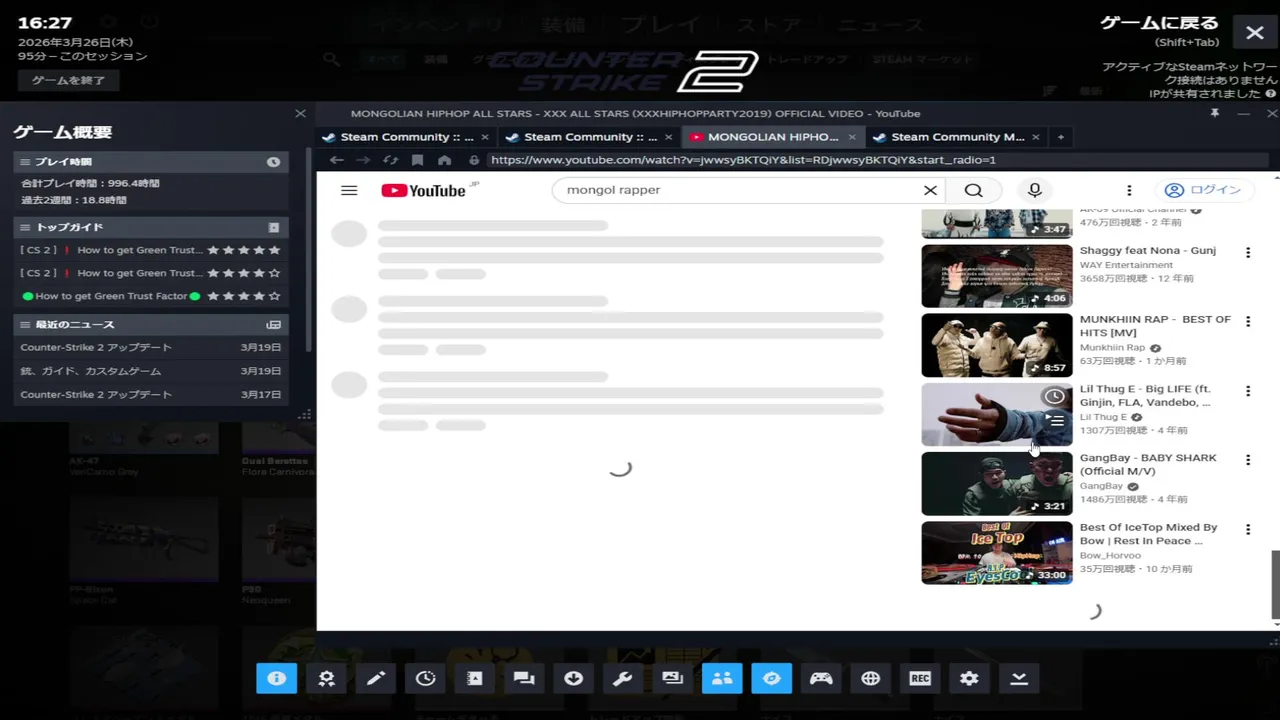The image size is (1280, 720).
Task: Add Lil Thug E video to queue
Action: 1055,421
